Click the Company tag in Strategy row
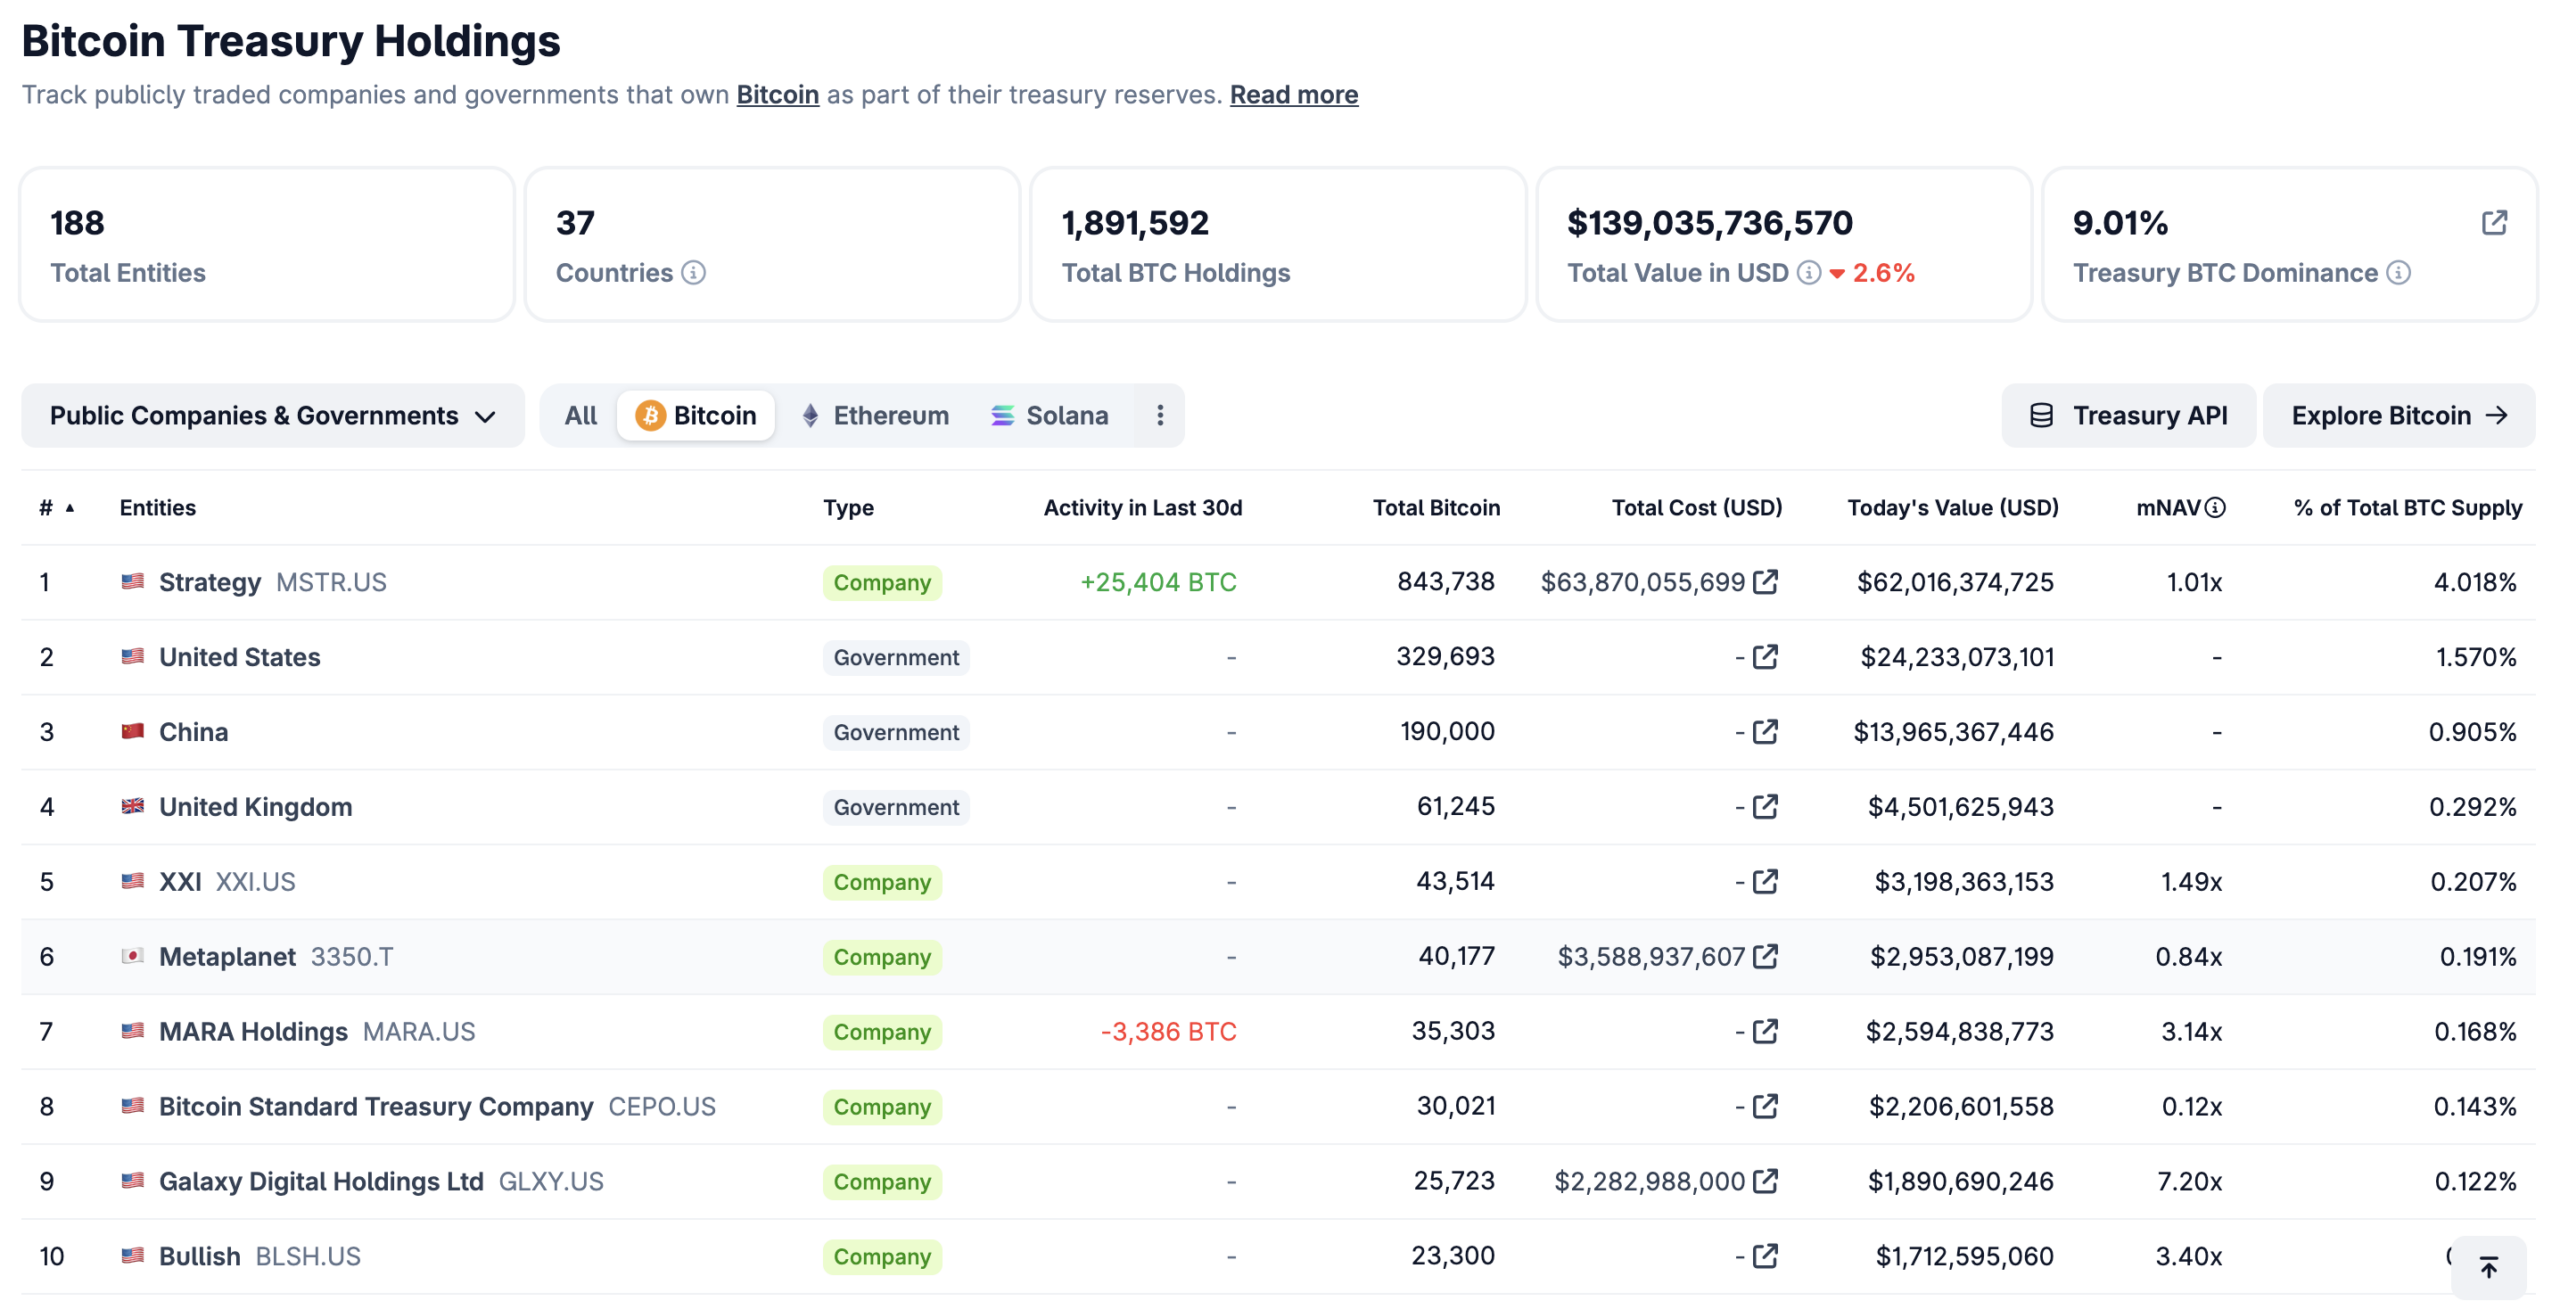 [x=881, y=582]
